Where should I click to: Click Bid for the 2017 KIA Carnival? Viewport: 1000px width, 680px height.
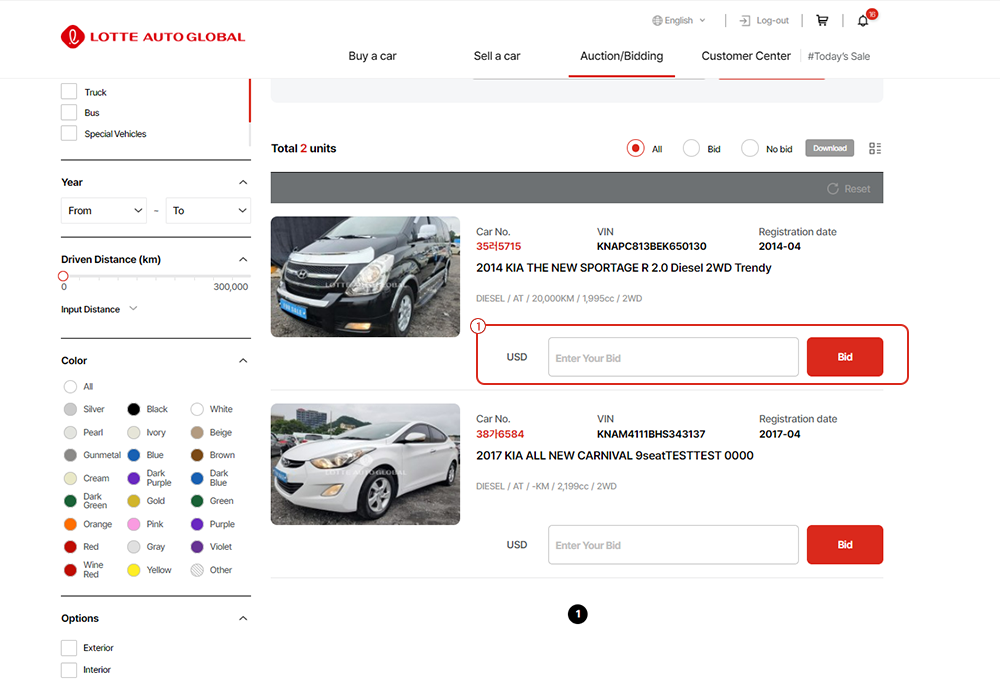(x=845, y=545)
